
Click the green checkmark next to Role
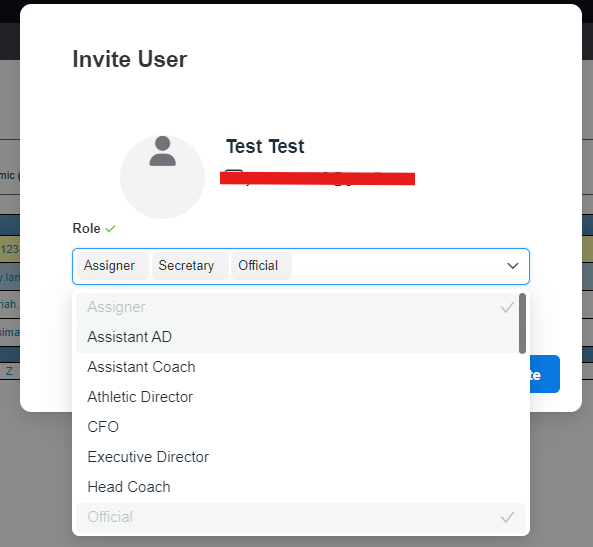(110, 228)
